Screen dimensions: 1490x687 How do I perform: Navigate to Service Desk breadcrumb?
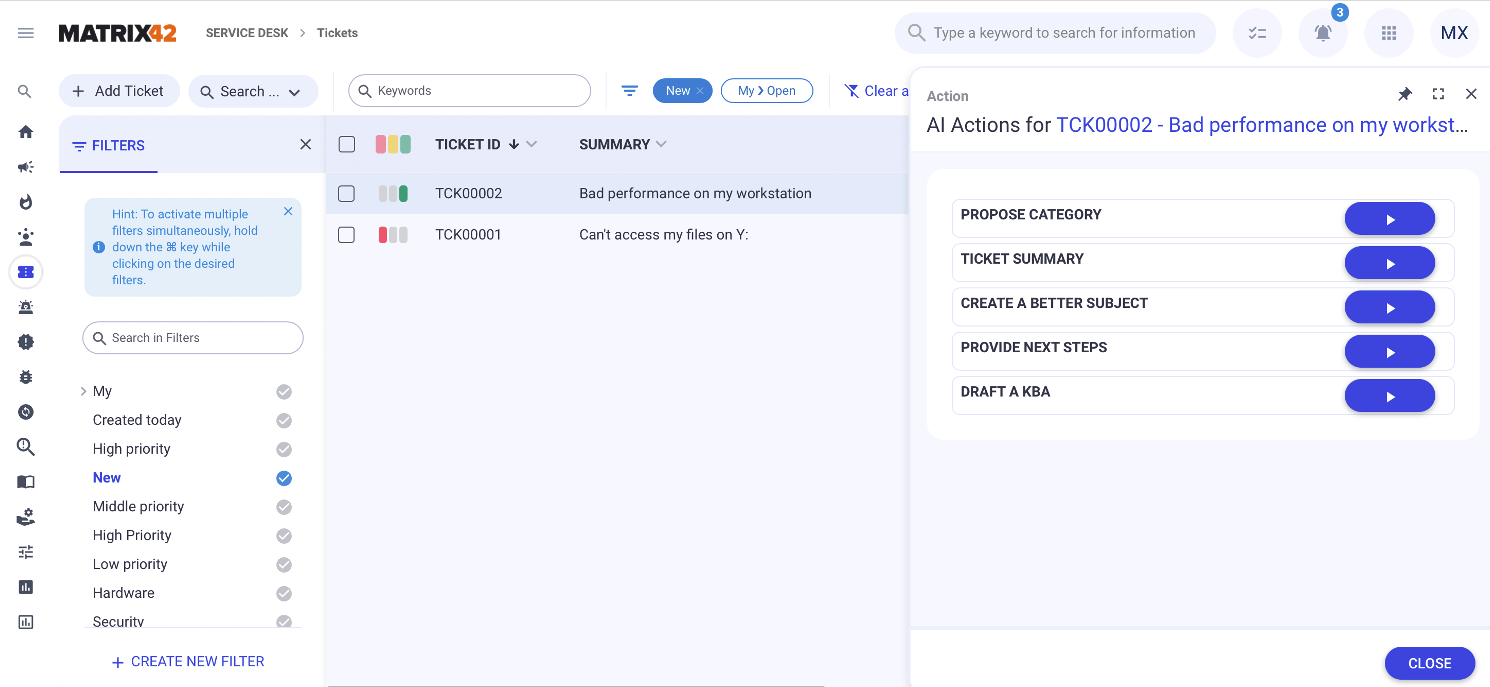(x=246, y=33)
